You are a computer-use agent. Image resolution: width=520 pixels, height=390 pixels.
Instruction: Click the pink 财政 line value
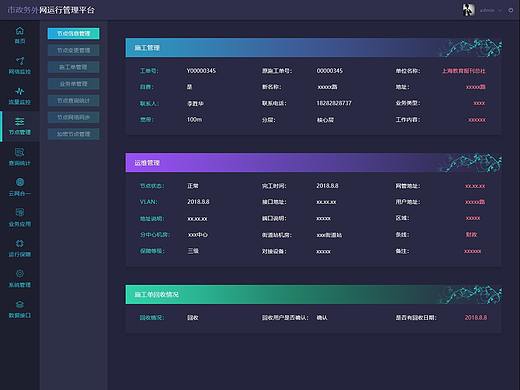click(x=471, y=235)
